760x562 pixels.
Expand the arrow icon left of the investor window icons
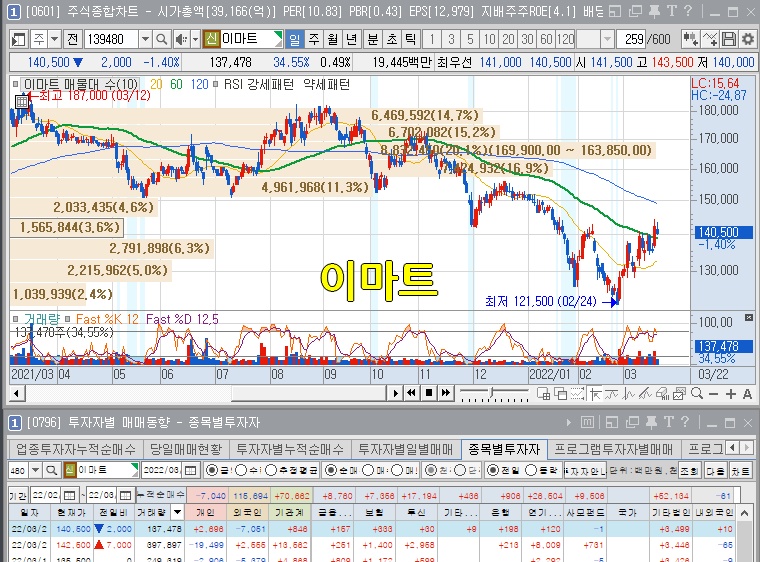click(569, 423)
